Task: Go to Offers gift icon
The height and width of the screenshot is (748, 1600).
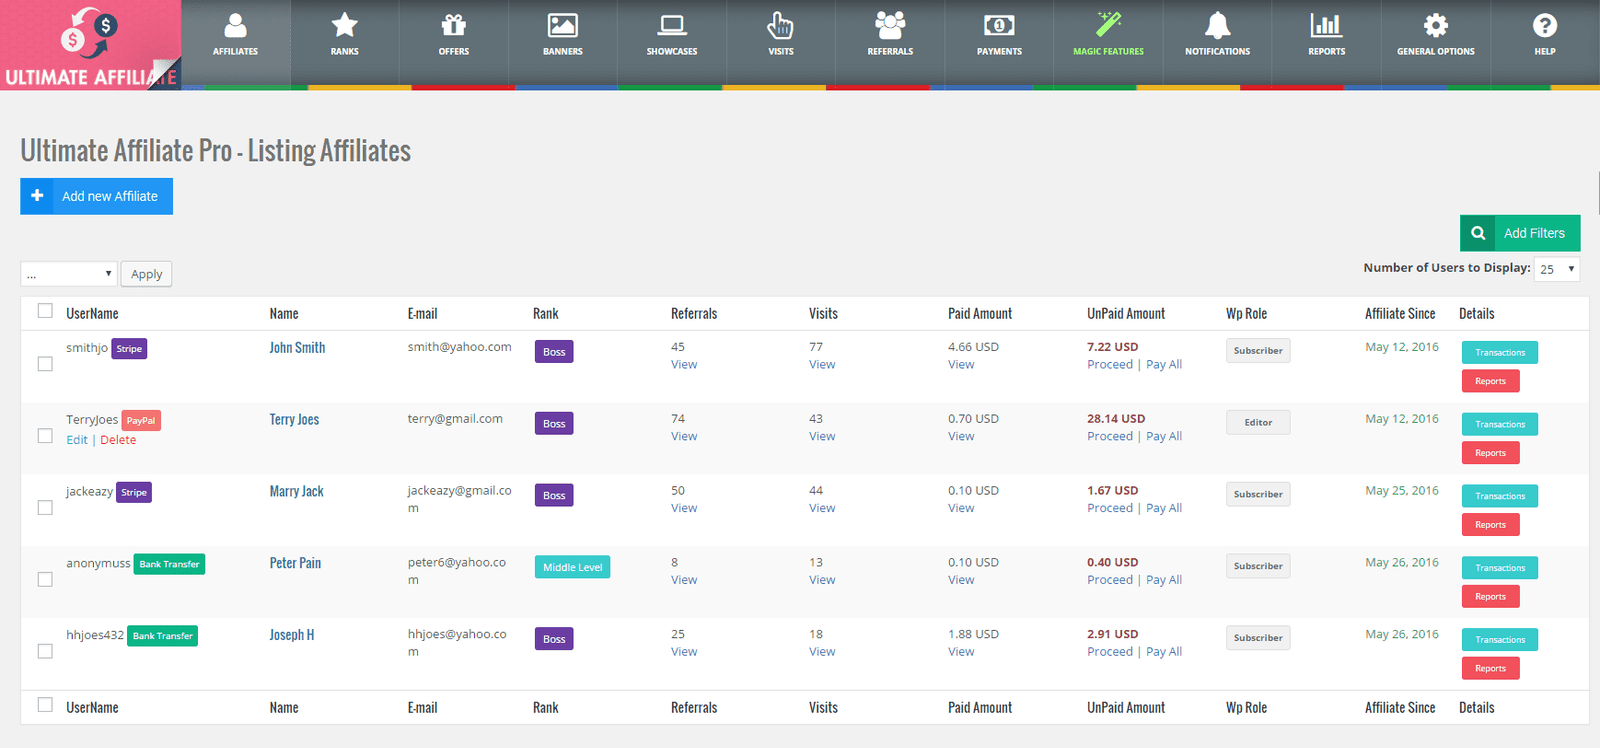Action: (453, 26)
